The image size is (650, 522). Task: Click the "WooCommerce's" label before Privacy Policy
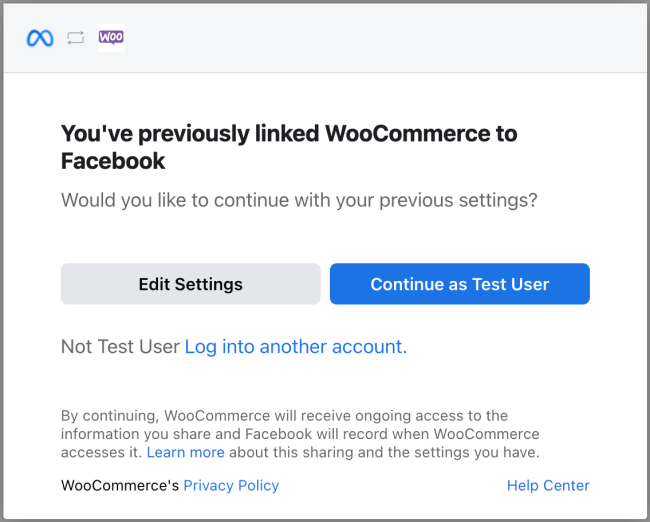click(120, 485)
